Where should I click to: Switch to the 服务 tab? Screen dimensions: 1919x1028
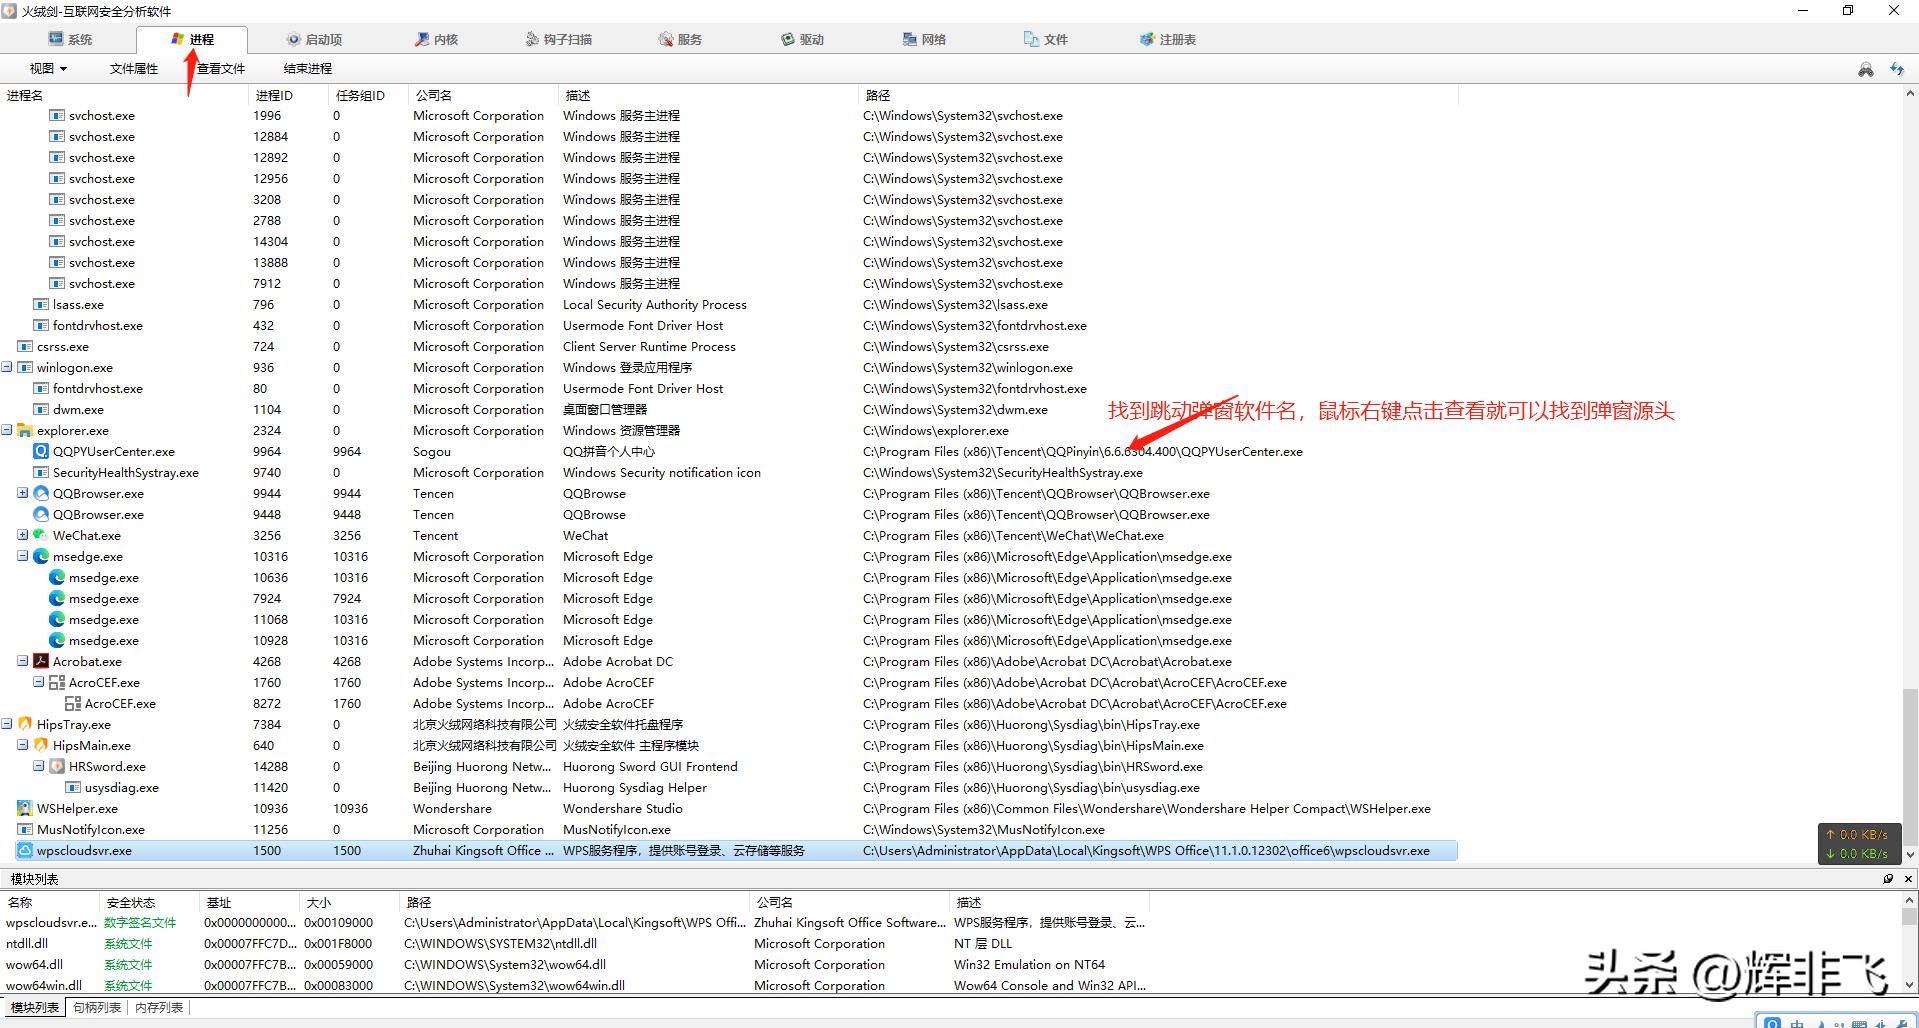pos(680,40)
